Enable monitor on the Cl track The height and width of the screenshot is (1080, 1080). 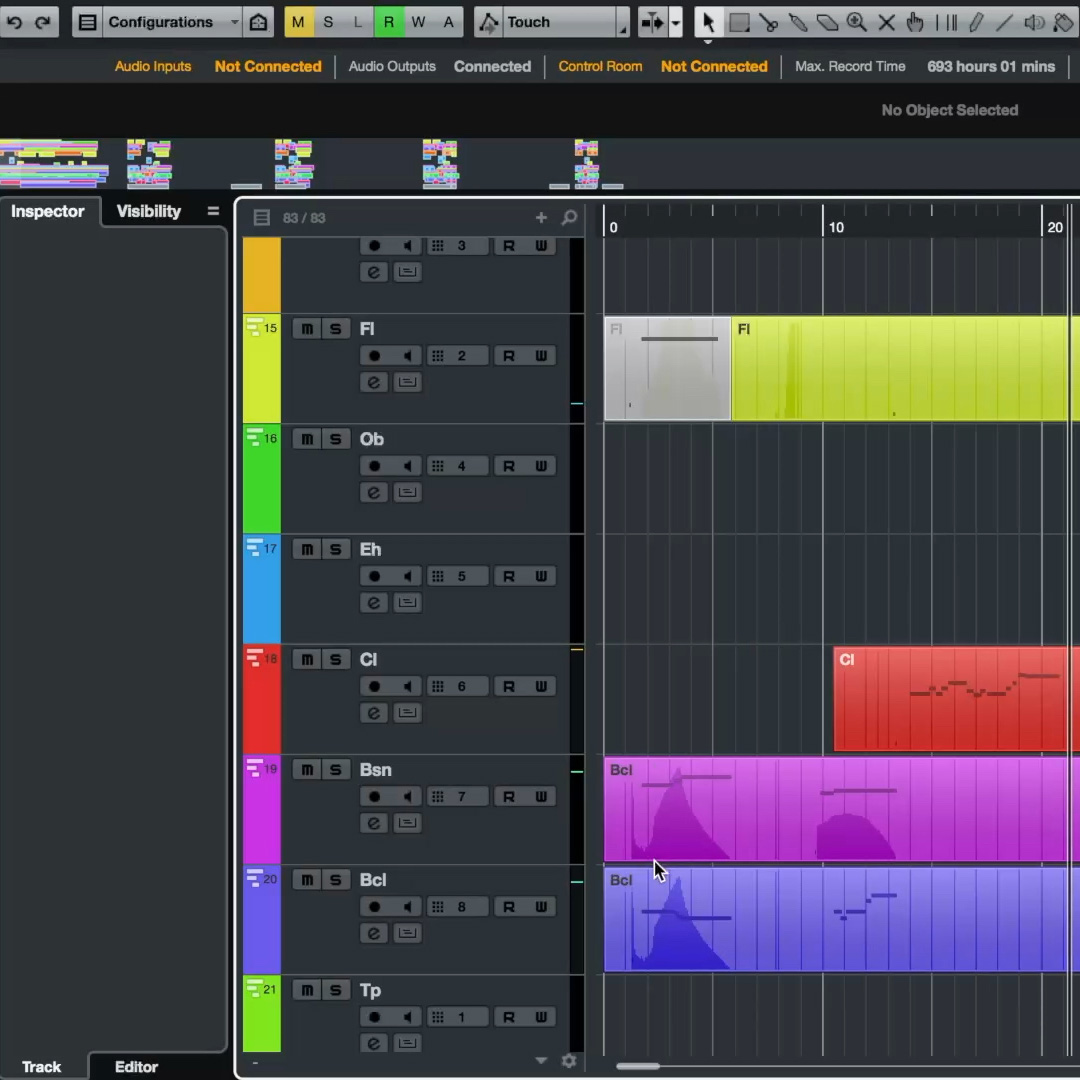pos(407,687)
